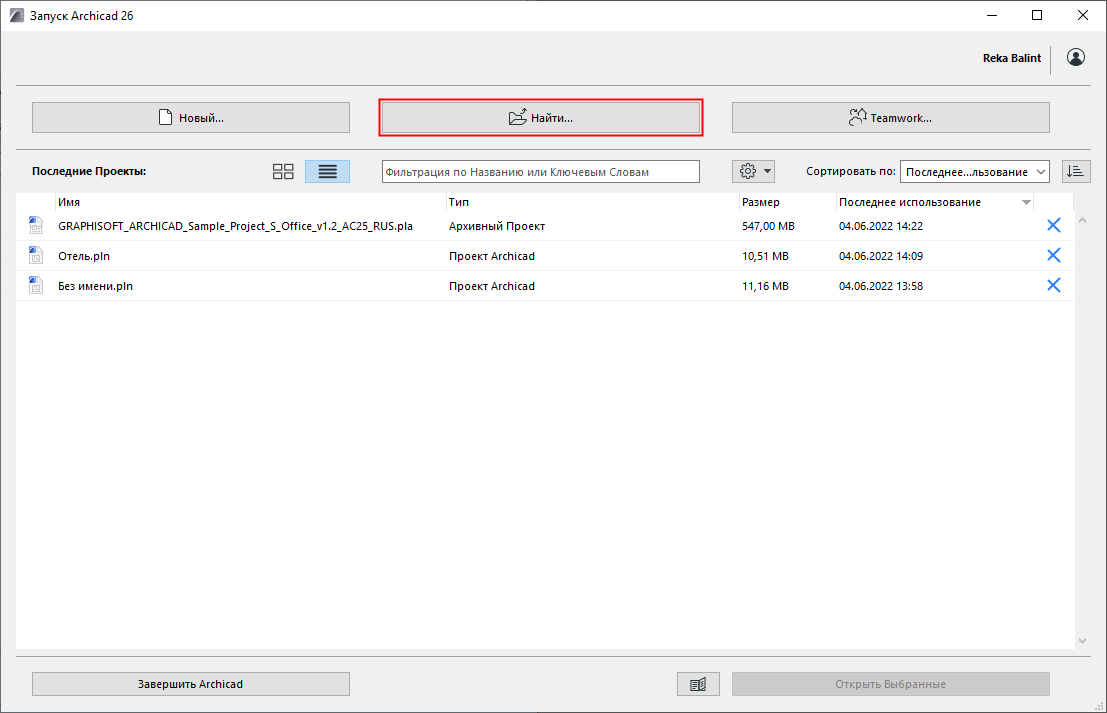Viewport: 1107px width, 713px height.
Task: Click the Найти... browse button
Action: click(541, 117)
